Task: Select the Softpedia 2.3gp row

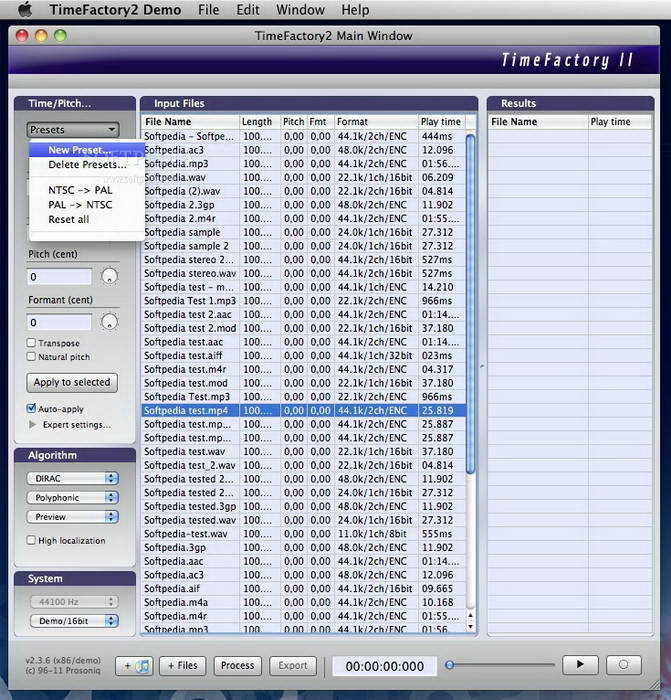Action: [304, 205]
